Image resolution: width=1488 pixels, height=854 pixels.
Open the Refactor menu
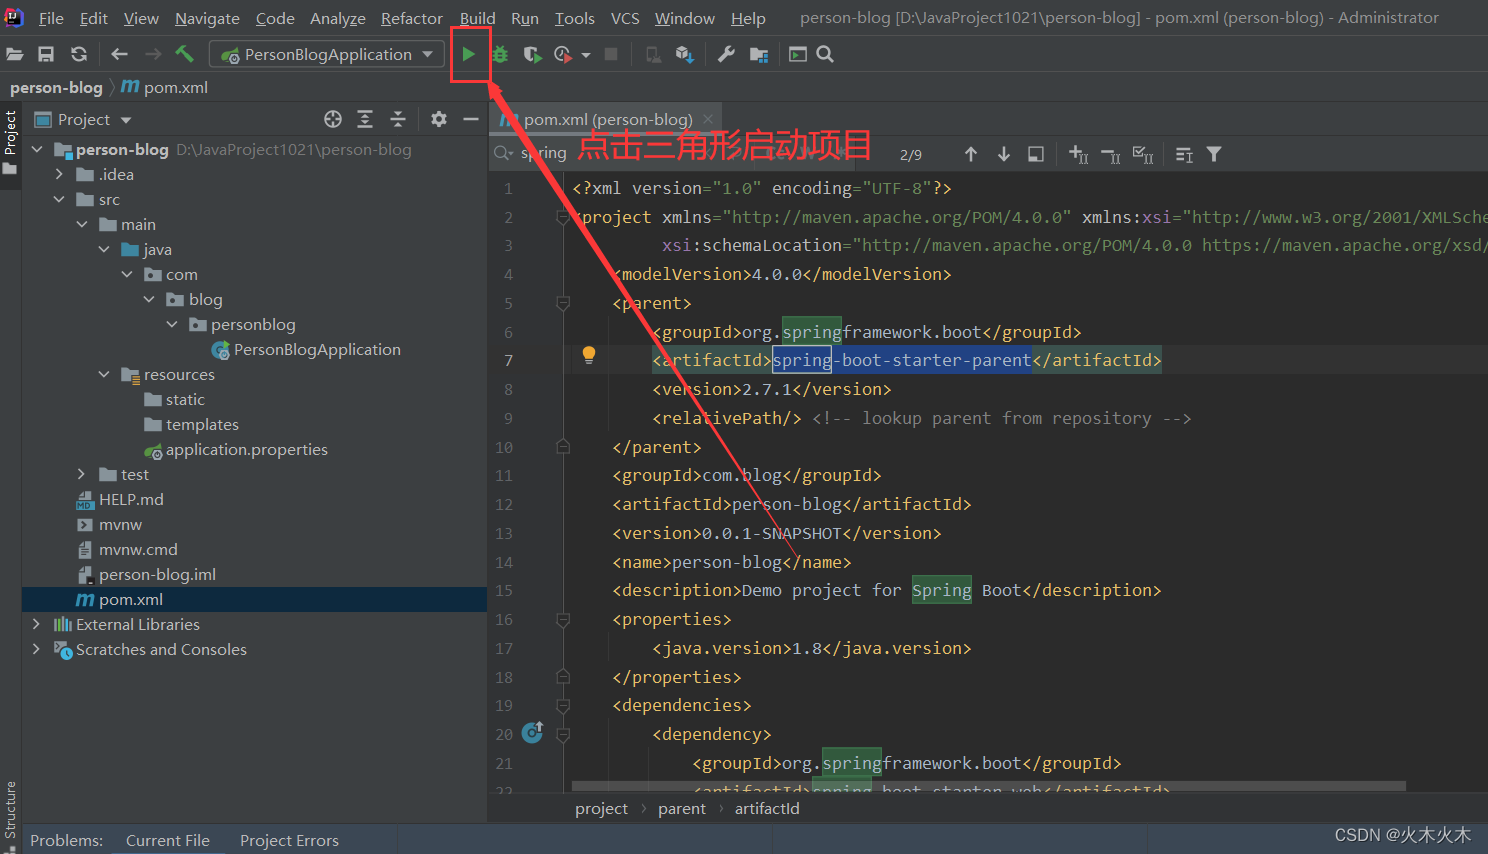[x=411, y=18]
